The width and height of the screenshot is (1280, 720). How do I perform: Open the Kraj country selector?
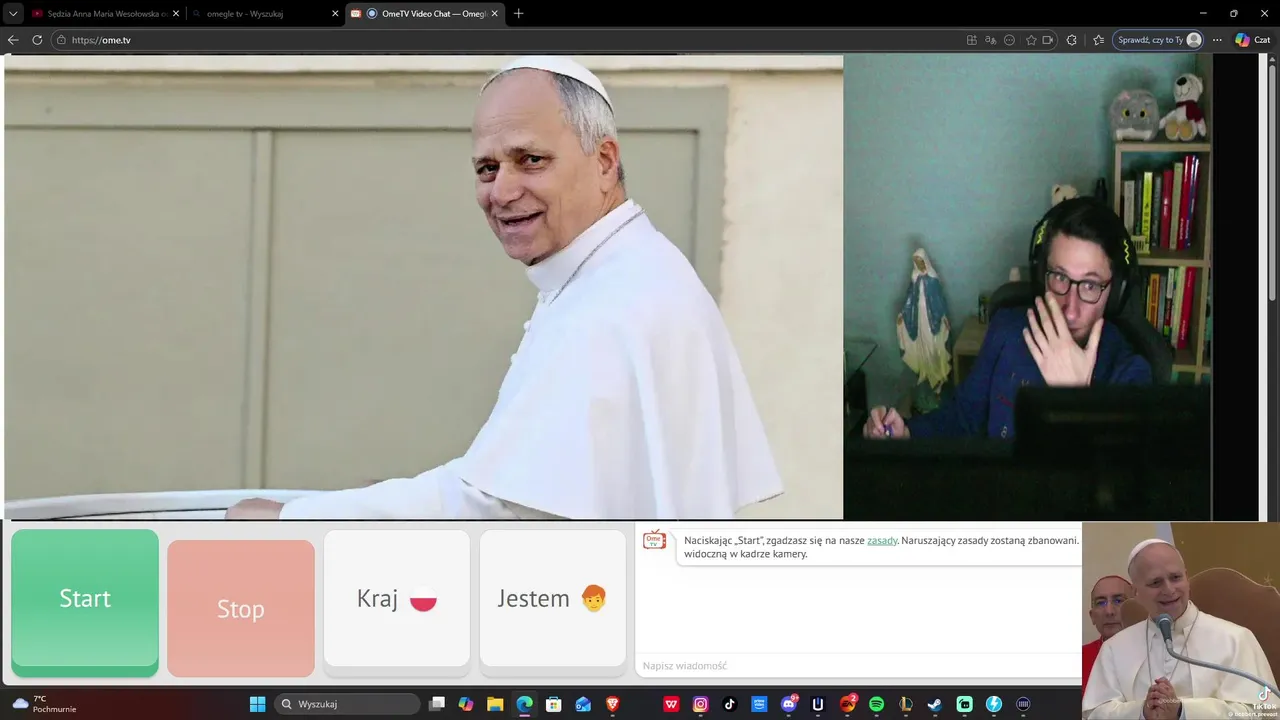(x=397, y=598)
